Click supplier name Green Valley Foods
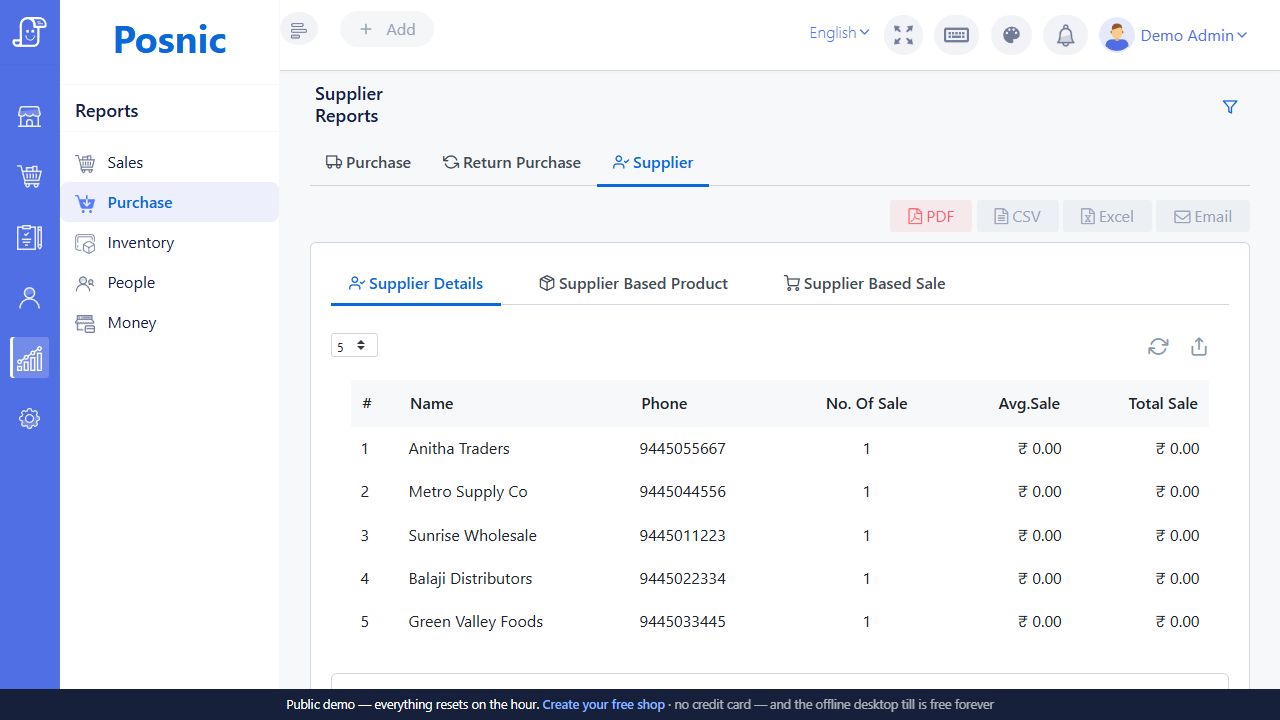Viewport: 1280px width, 720px height. click(476, 621)
